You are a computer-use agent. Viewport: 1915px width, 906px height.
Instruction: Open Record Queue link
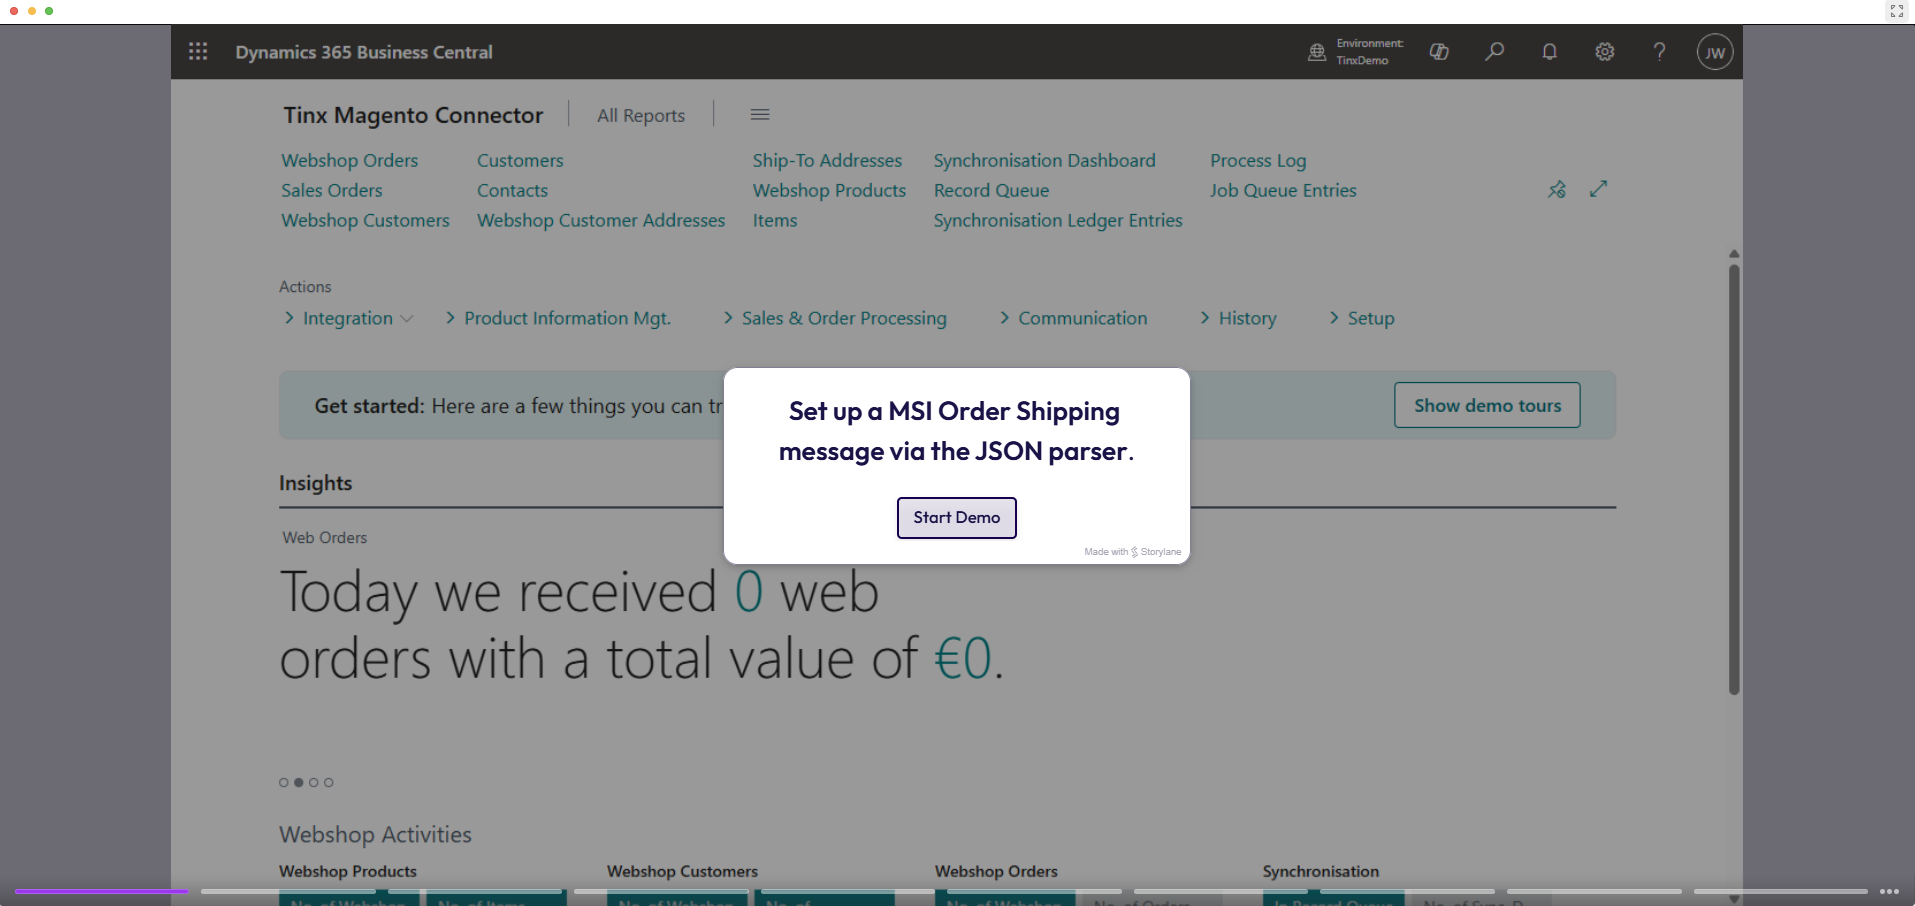click(x=991, y=190)
